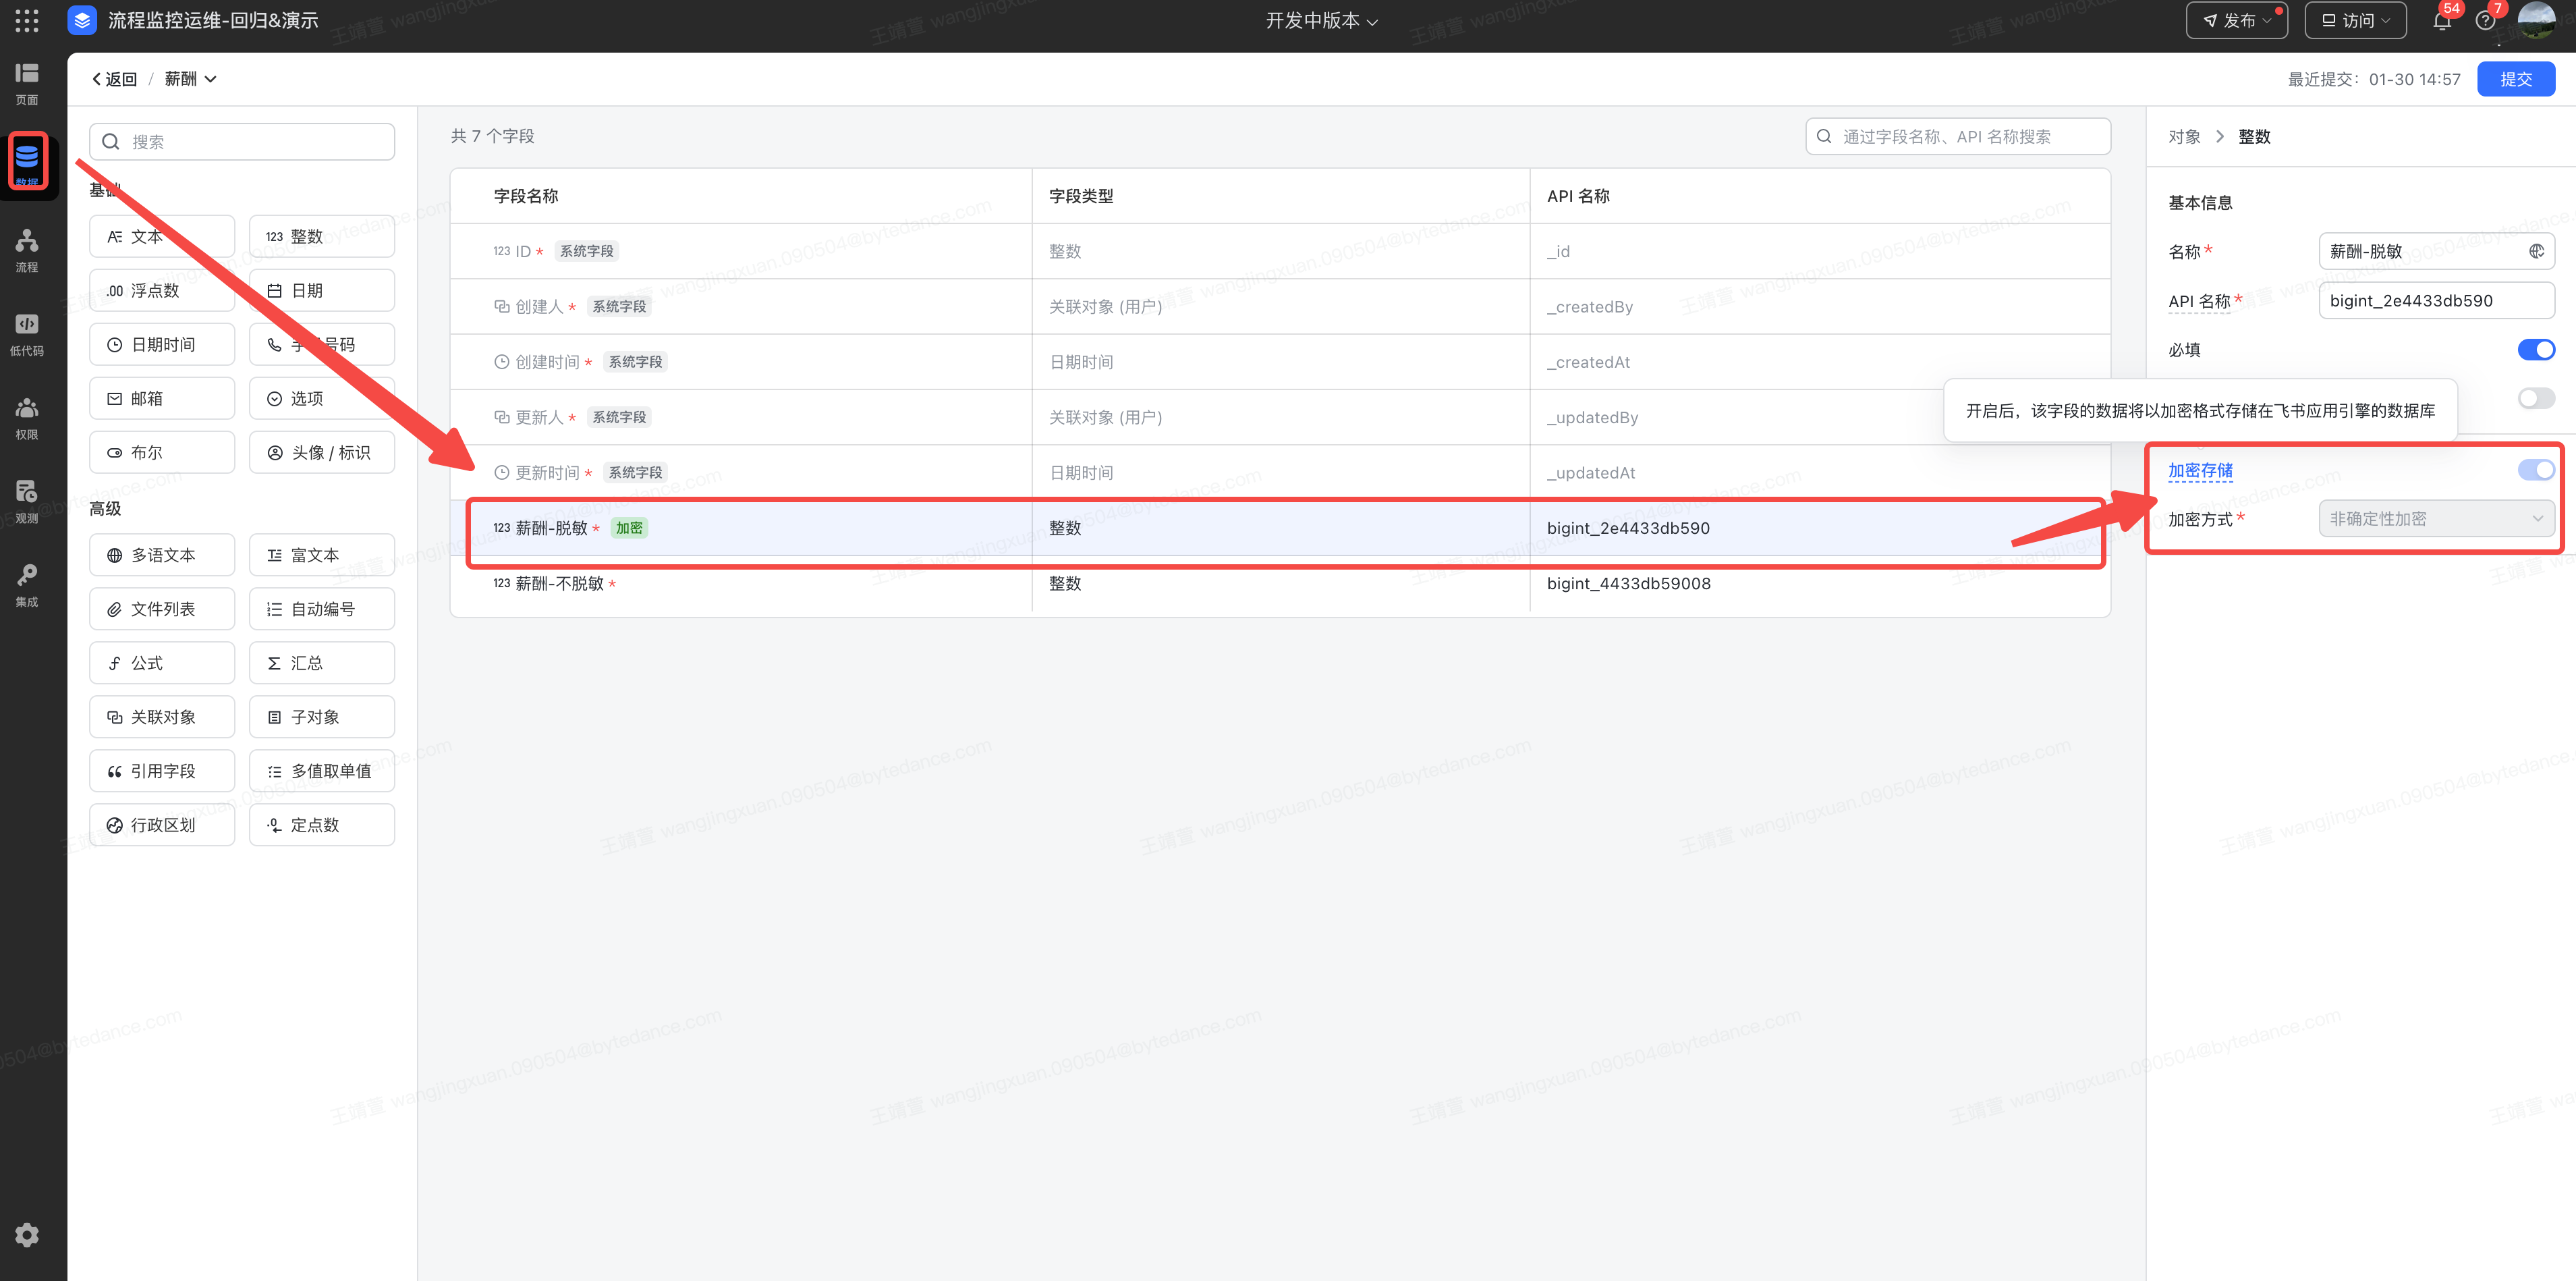Add a 汇总 rollup field

coord(322,663)
